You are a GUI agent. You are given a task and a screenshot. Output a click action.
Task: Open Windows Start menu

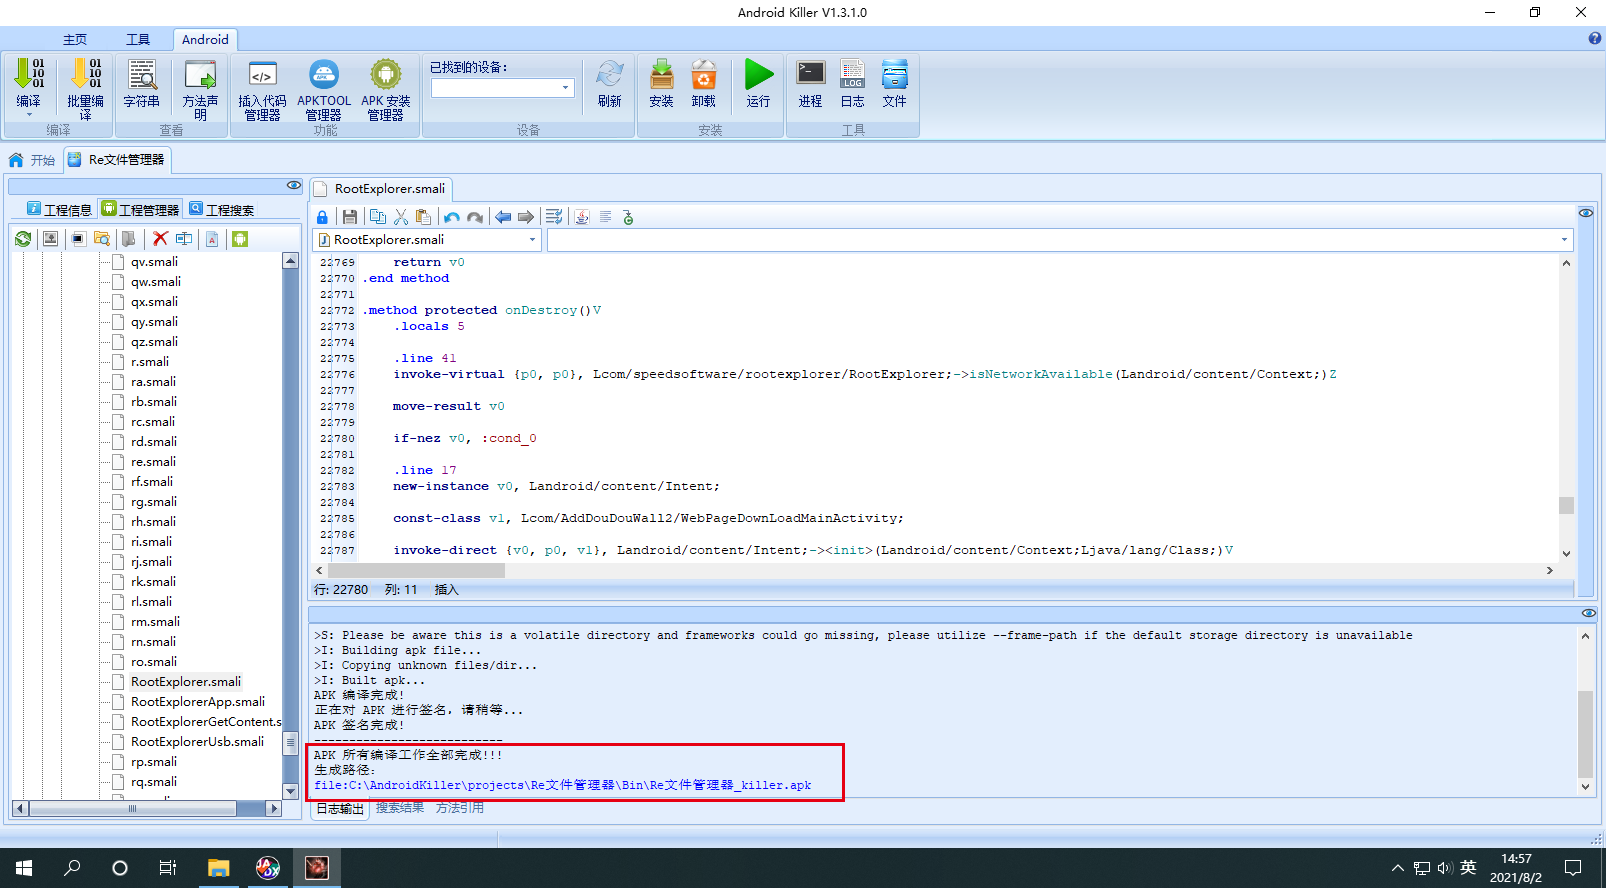[24, 868]
